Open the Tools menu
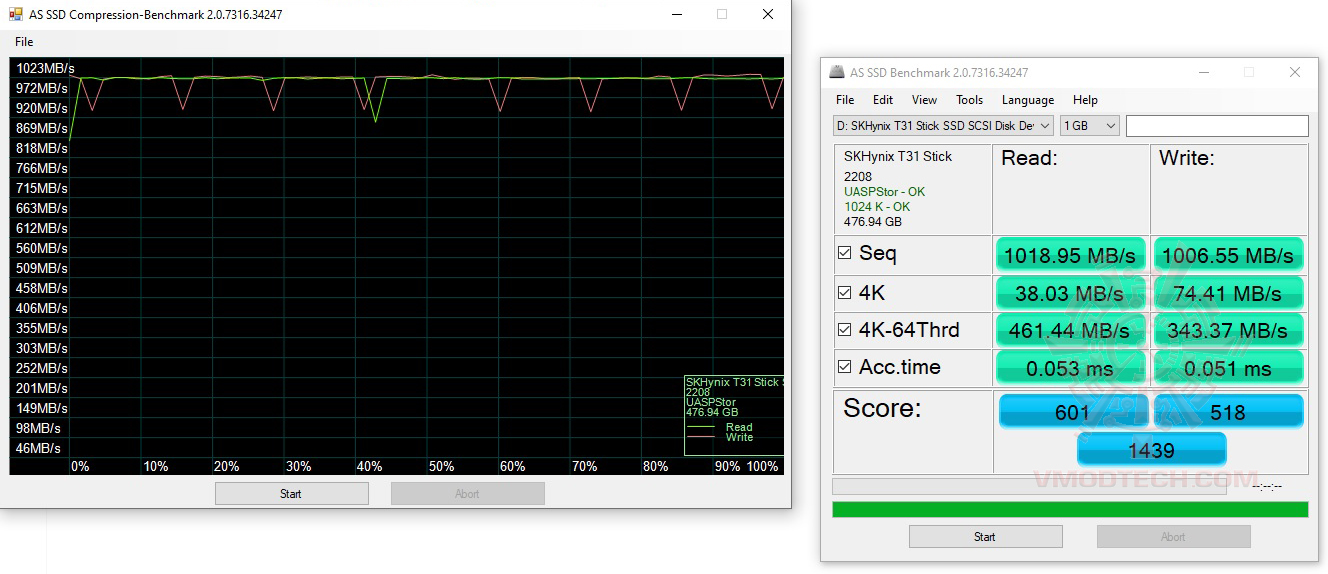 click(x=969, y=100)
